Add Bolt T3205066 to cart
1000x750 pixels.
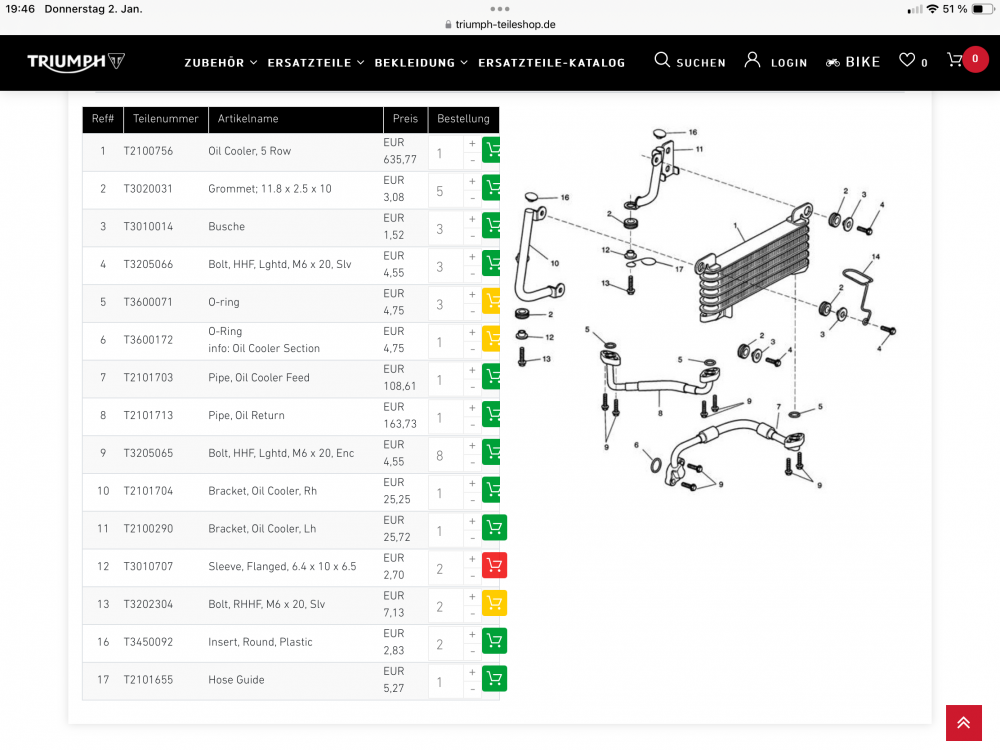(491, 263)
